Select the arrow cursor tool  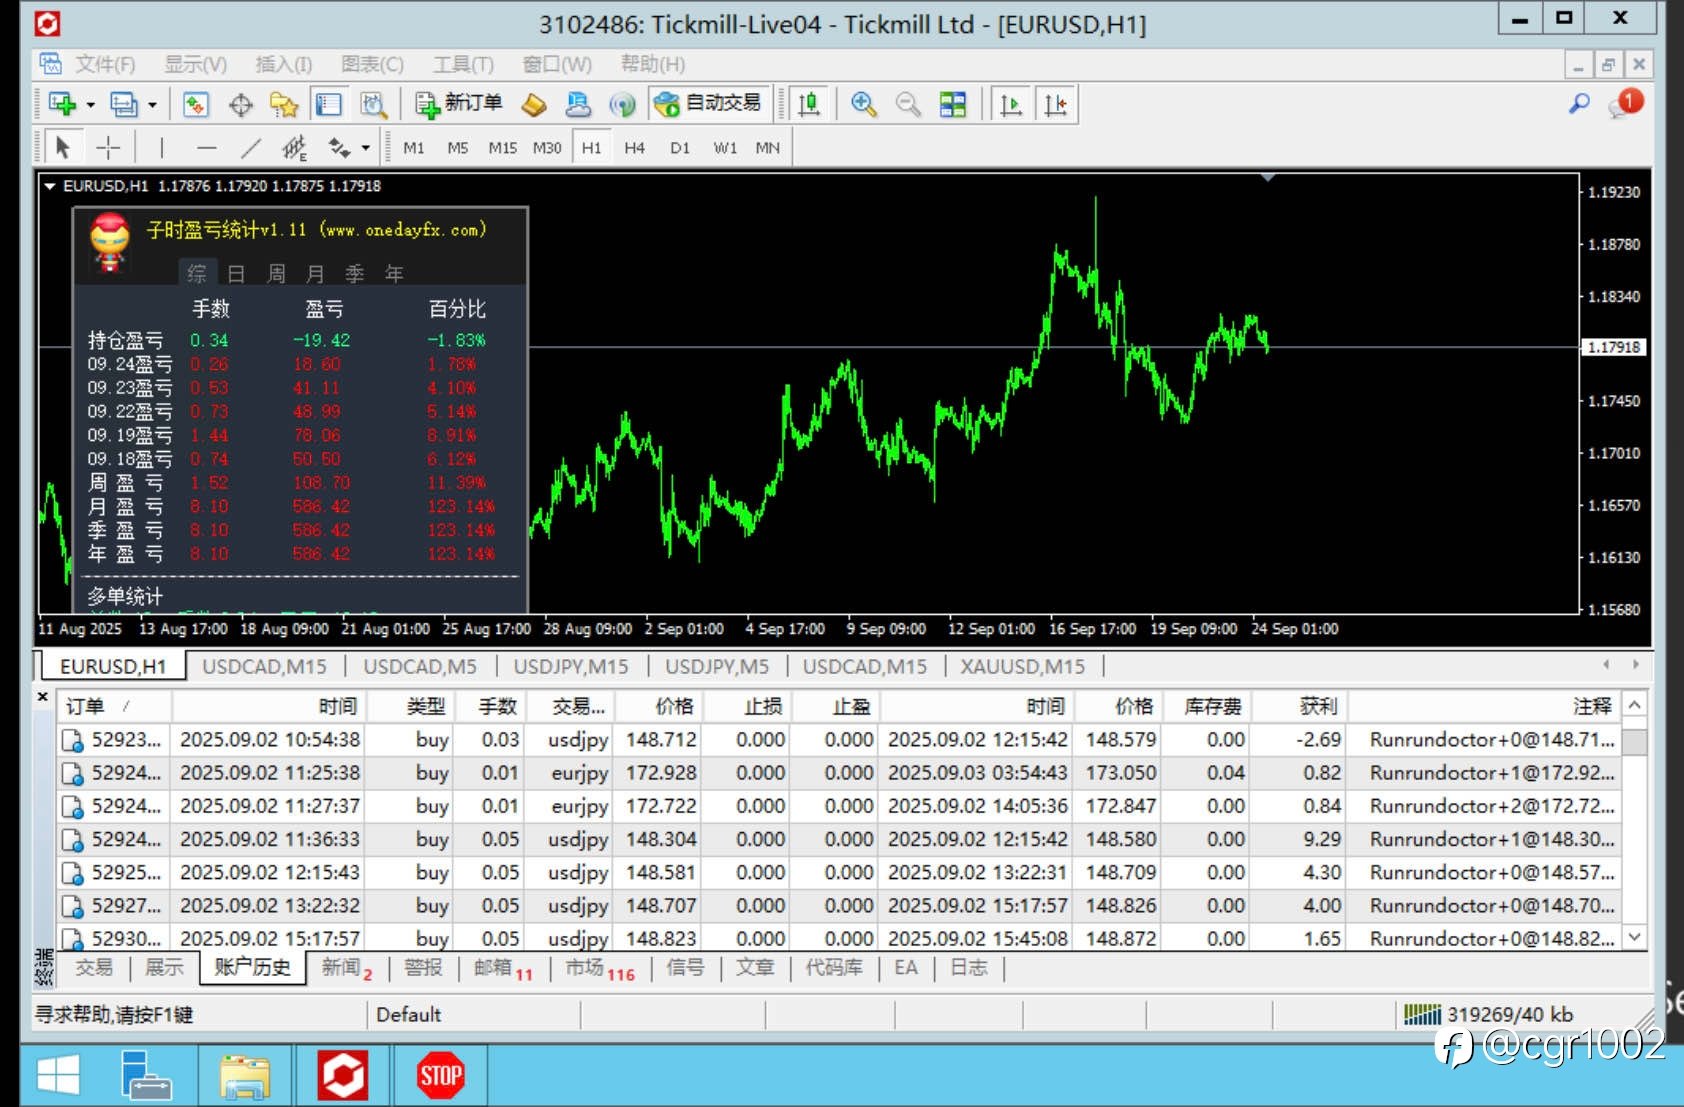[62, 148]
